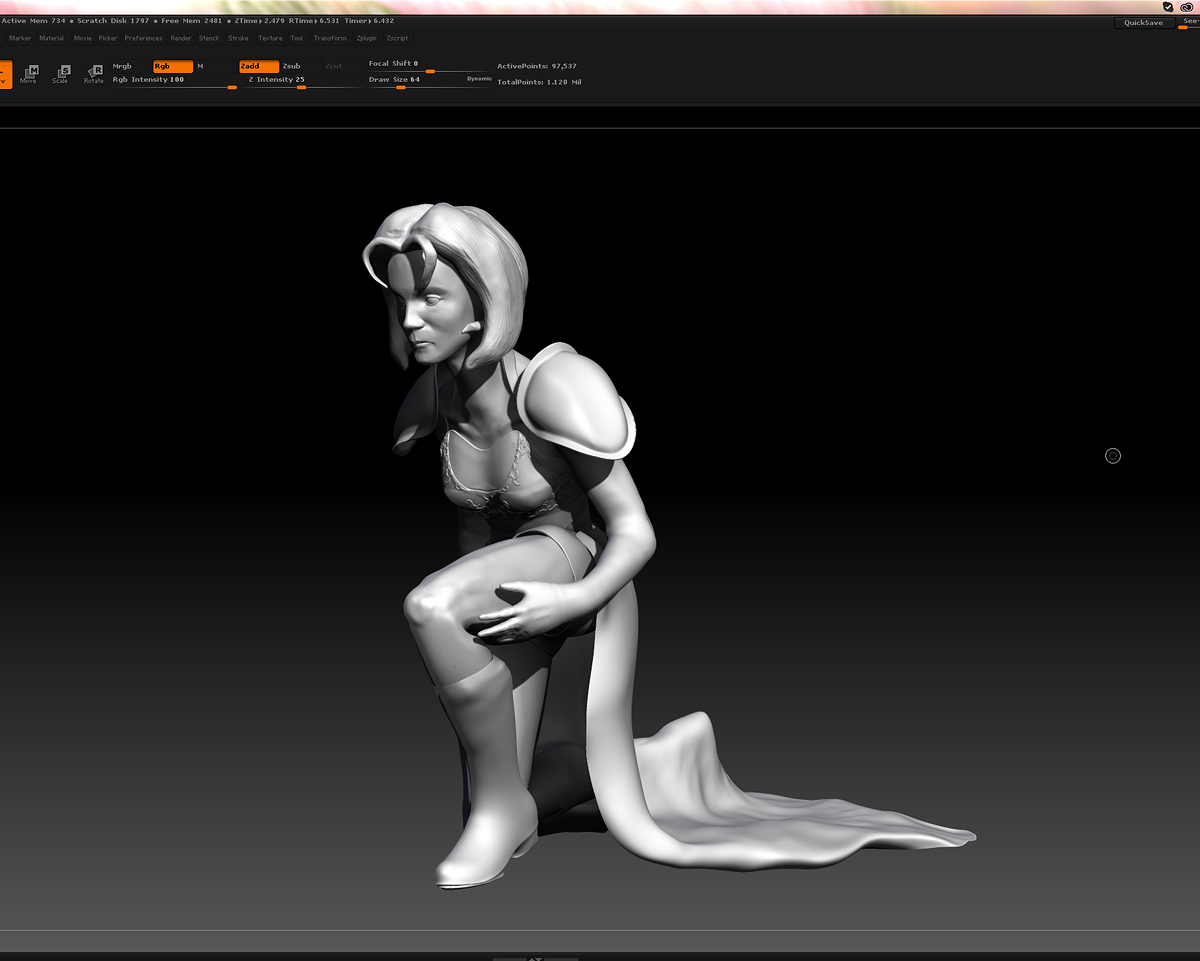This screenshot has width=1200, height=961.
Task: Click the QuickSave button
Action: point(1143,22)
